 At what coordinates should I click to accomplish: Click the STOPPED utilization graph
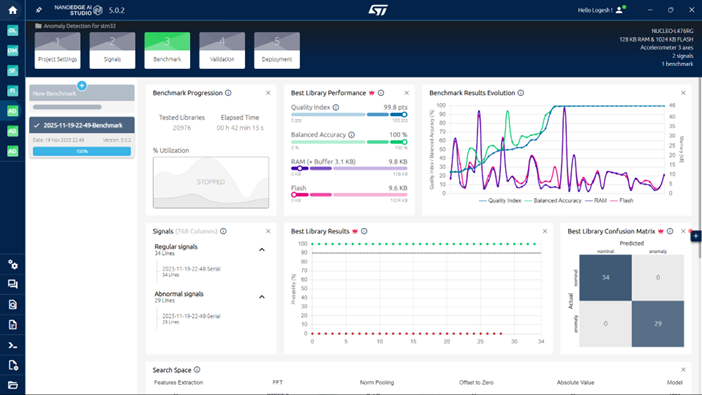point(211,182)
